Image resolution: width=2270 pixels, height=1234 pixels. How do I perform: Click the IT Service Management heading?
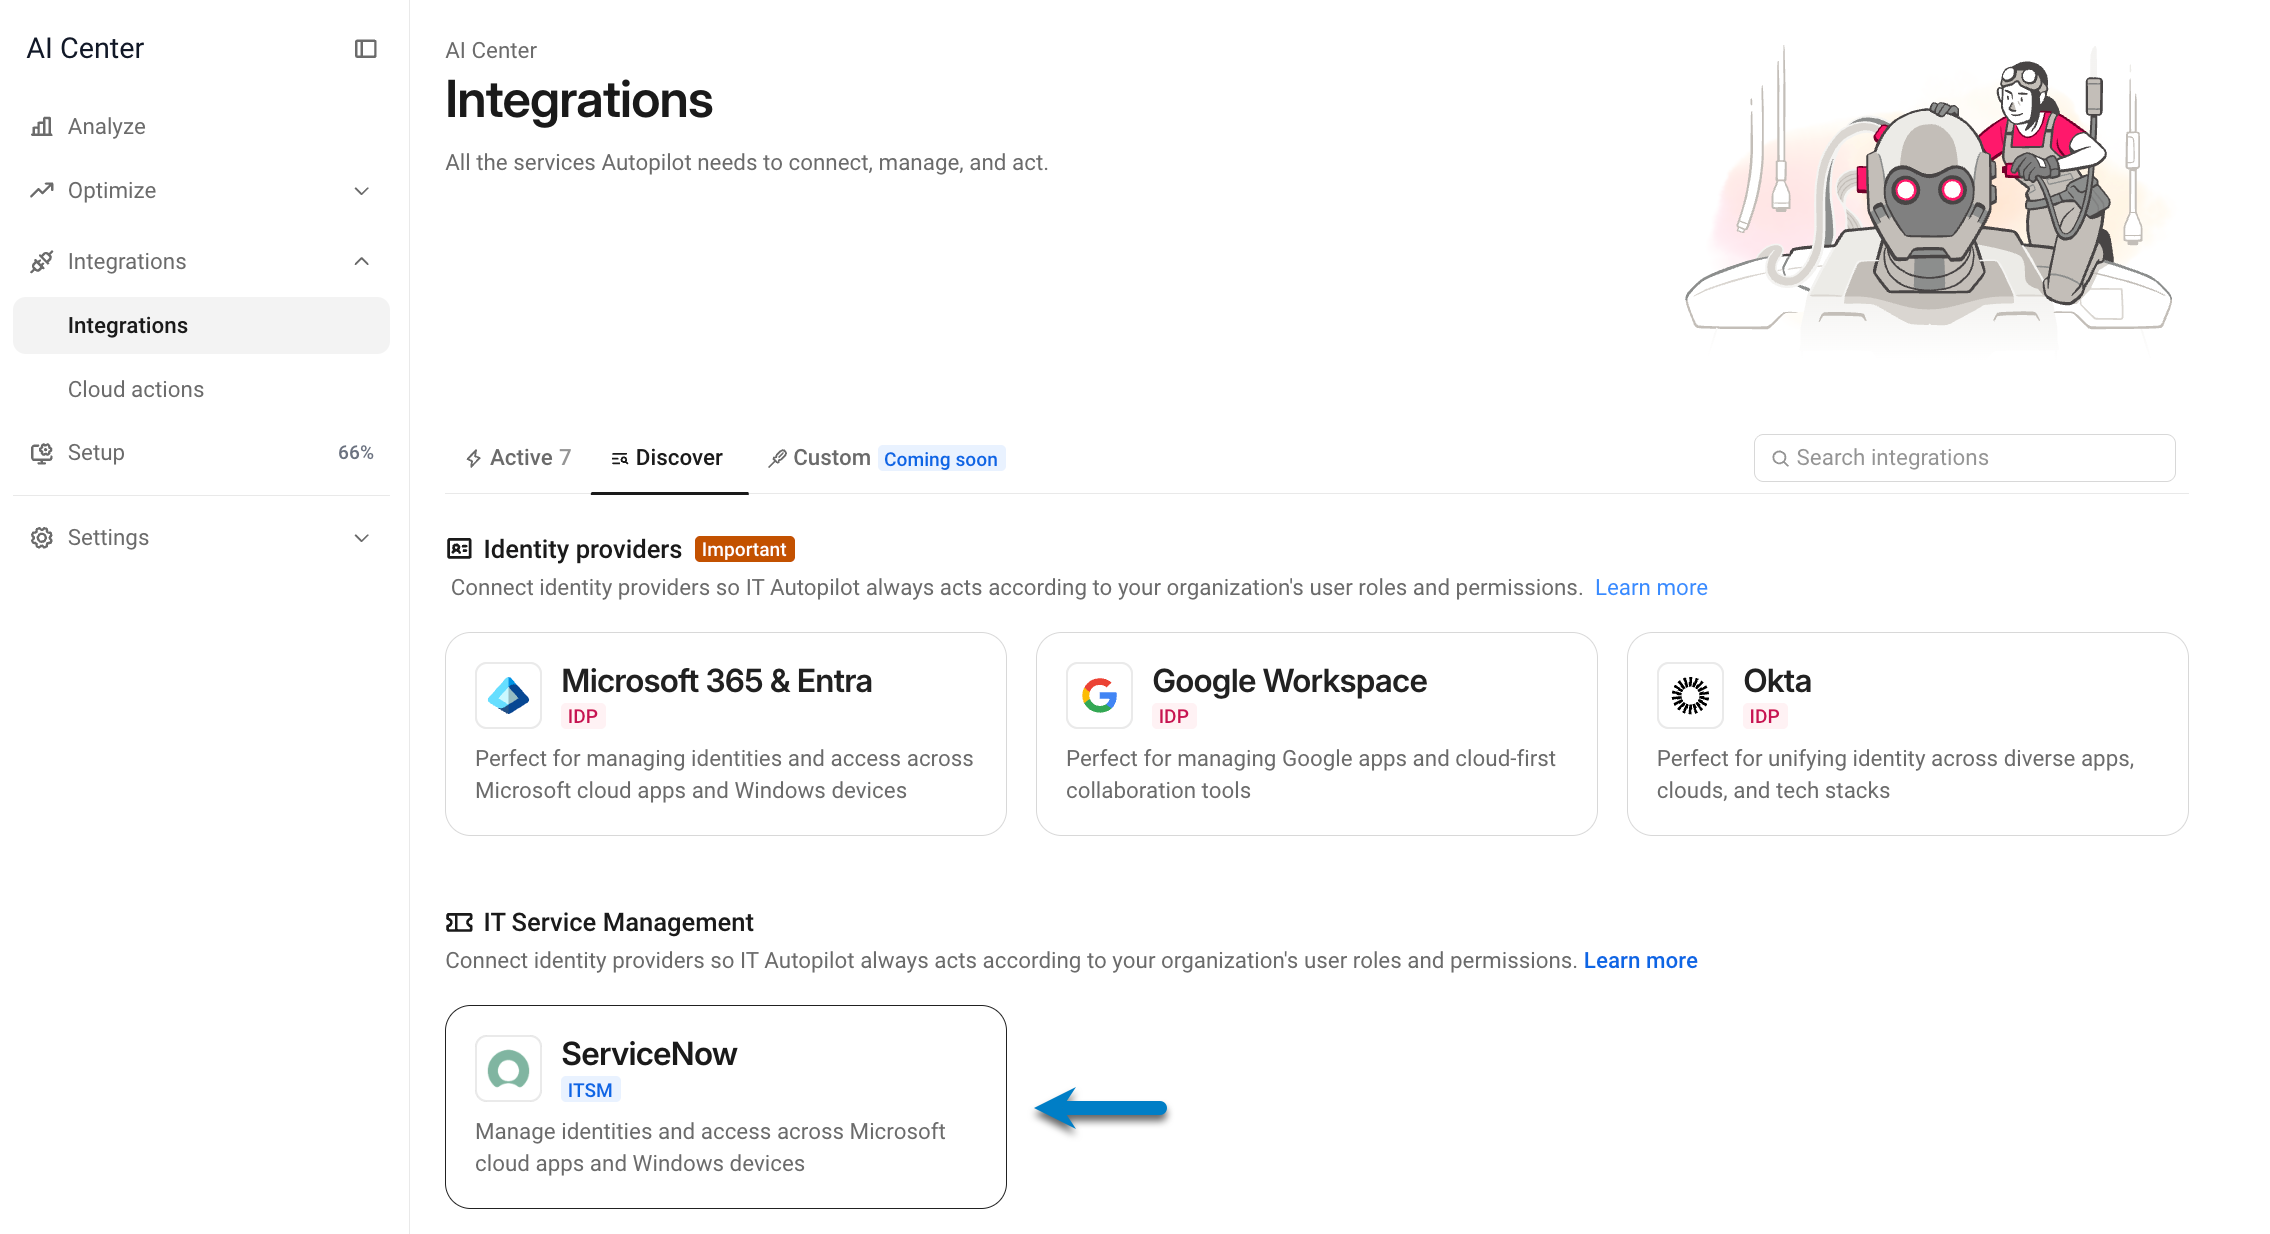click(x=618, y=923)
